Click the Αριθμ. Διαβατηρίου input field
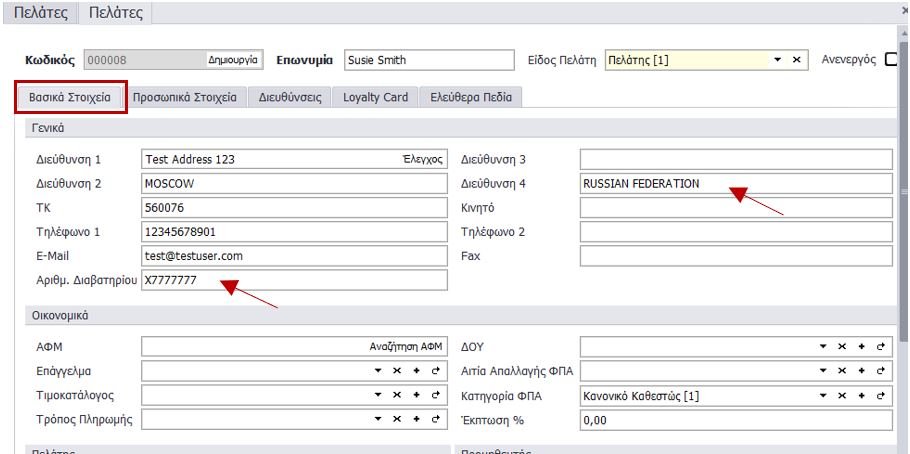The width and height of the screenshot is (910, 454). 295,281
